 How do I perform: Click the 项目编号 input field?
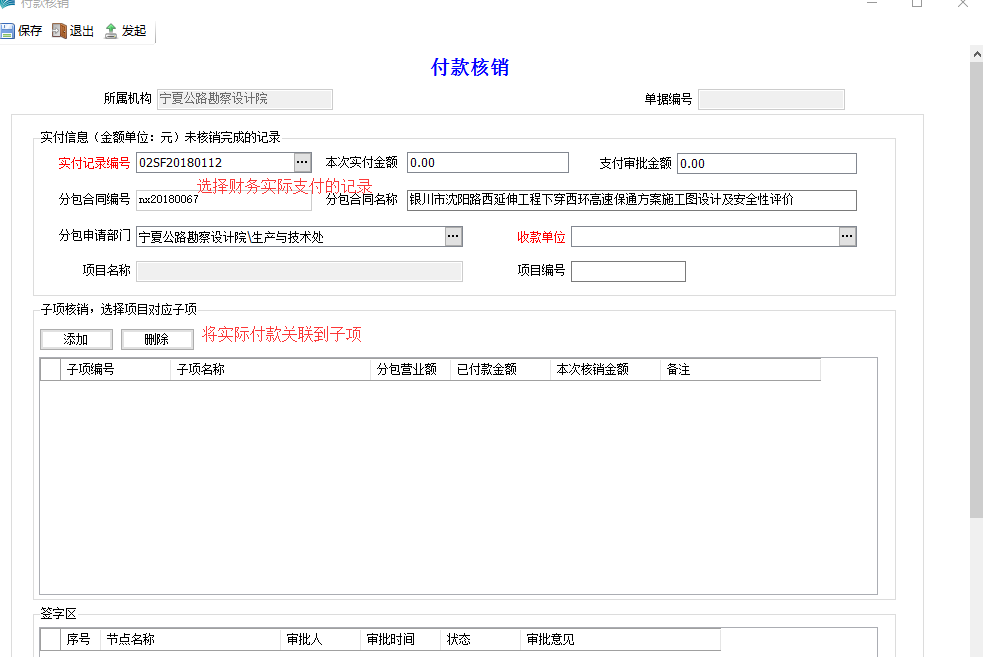(628, 271)
